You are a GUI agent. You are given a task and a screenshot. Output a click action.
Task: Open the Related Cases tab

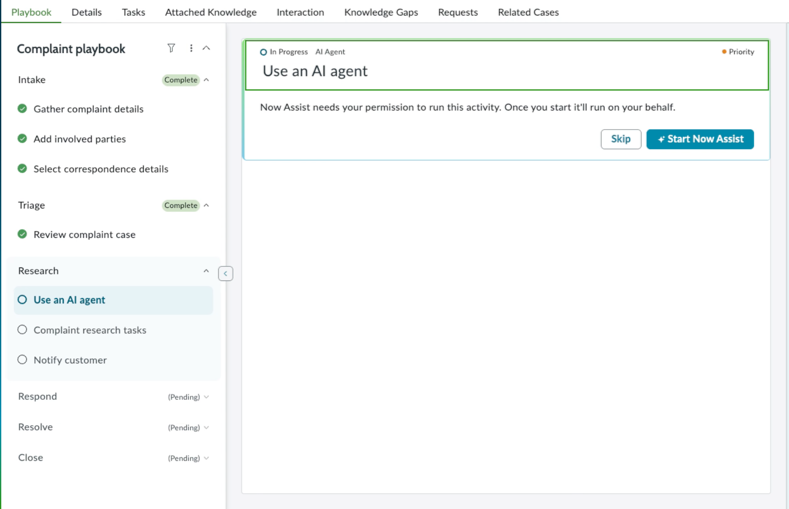click(528, 12)
